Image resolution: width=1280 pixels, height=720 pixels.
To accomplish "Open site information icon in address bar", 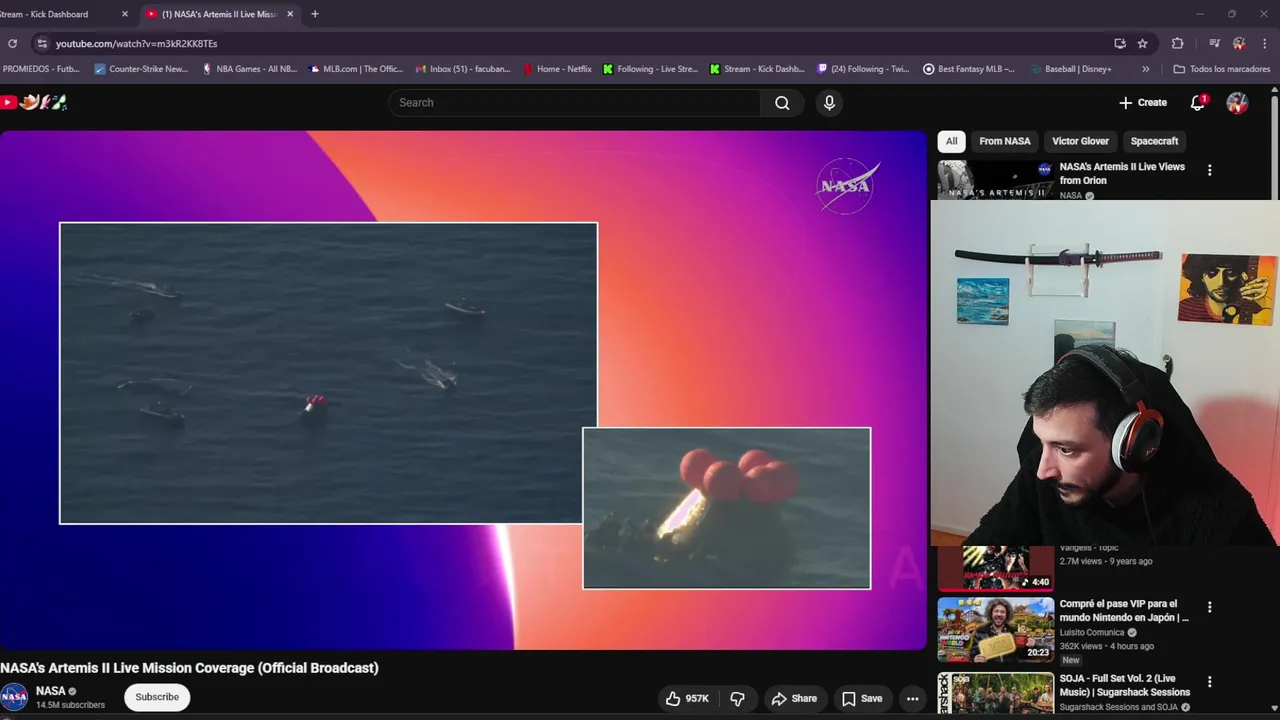I will coord(41,43).
